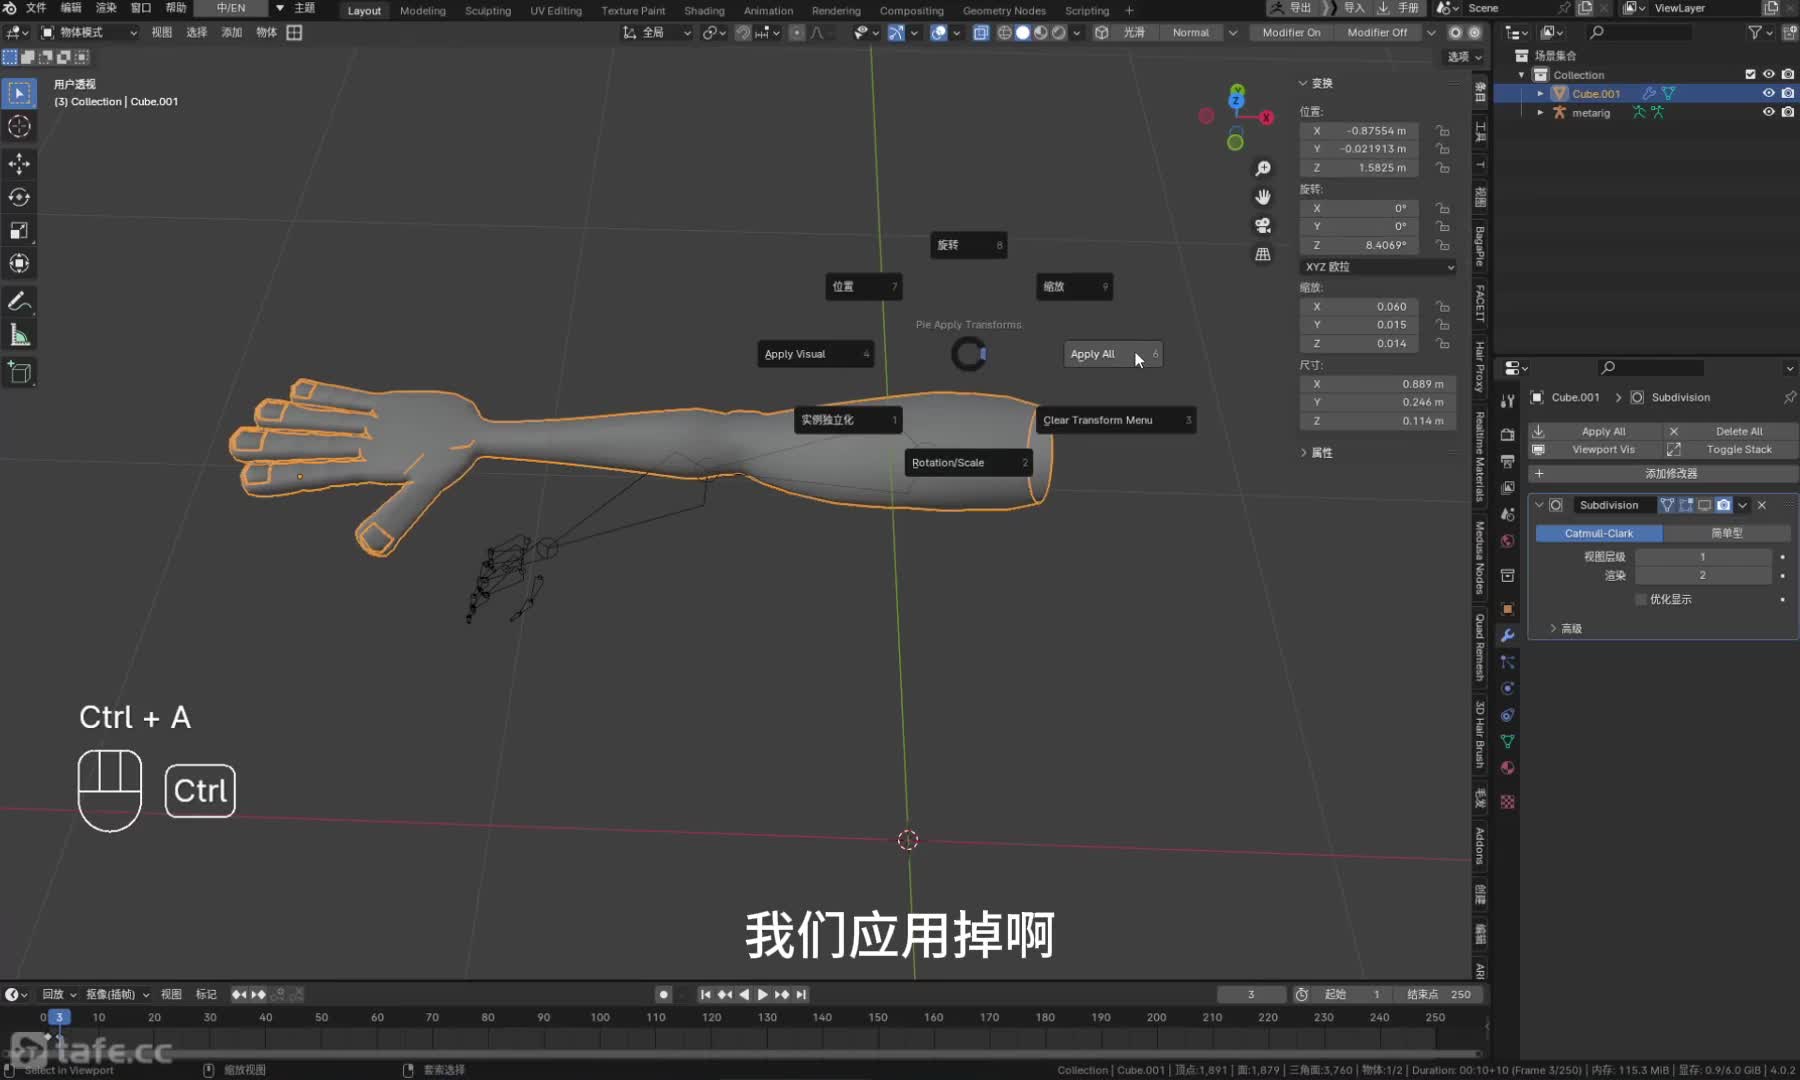
Task: Select the Add Cube tool
Action: pos(19,372)
